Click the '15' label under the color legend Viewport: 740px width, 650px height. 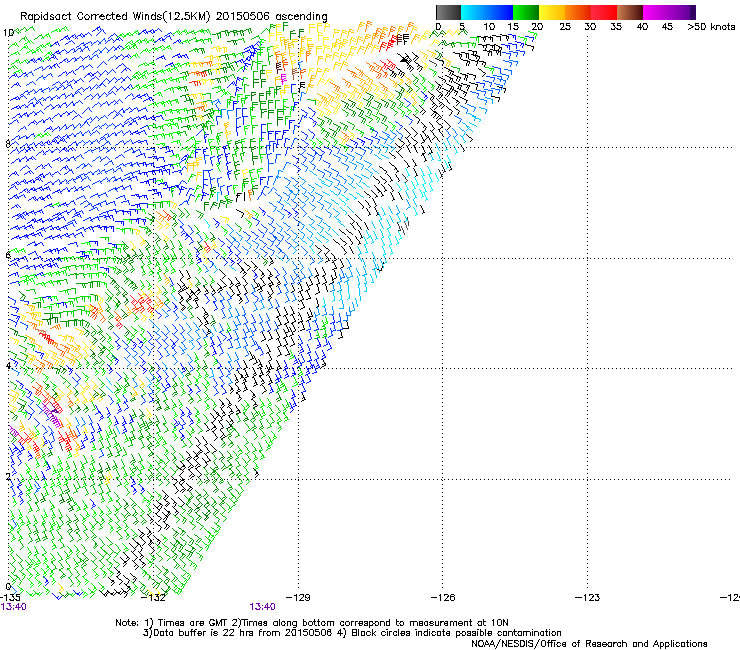(x=513, y=27)
